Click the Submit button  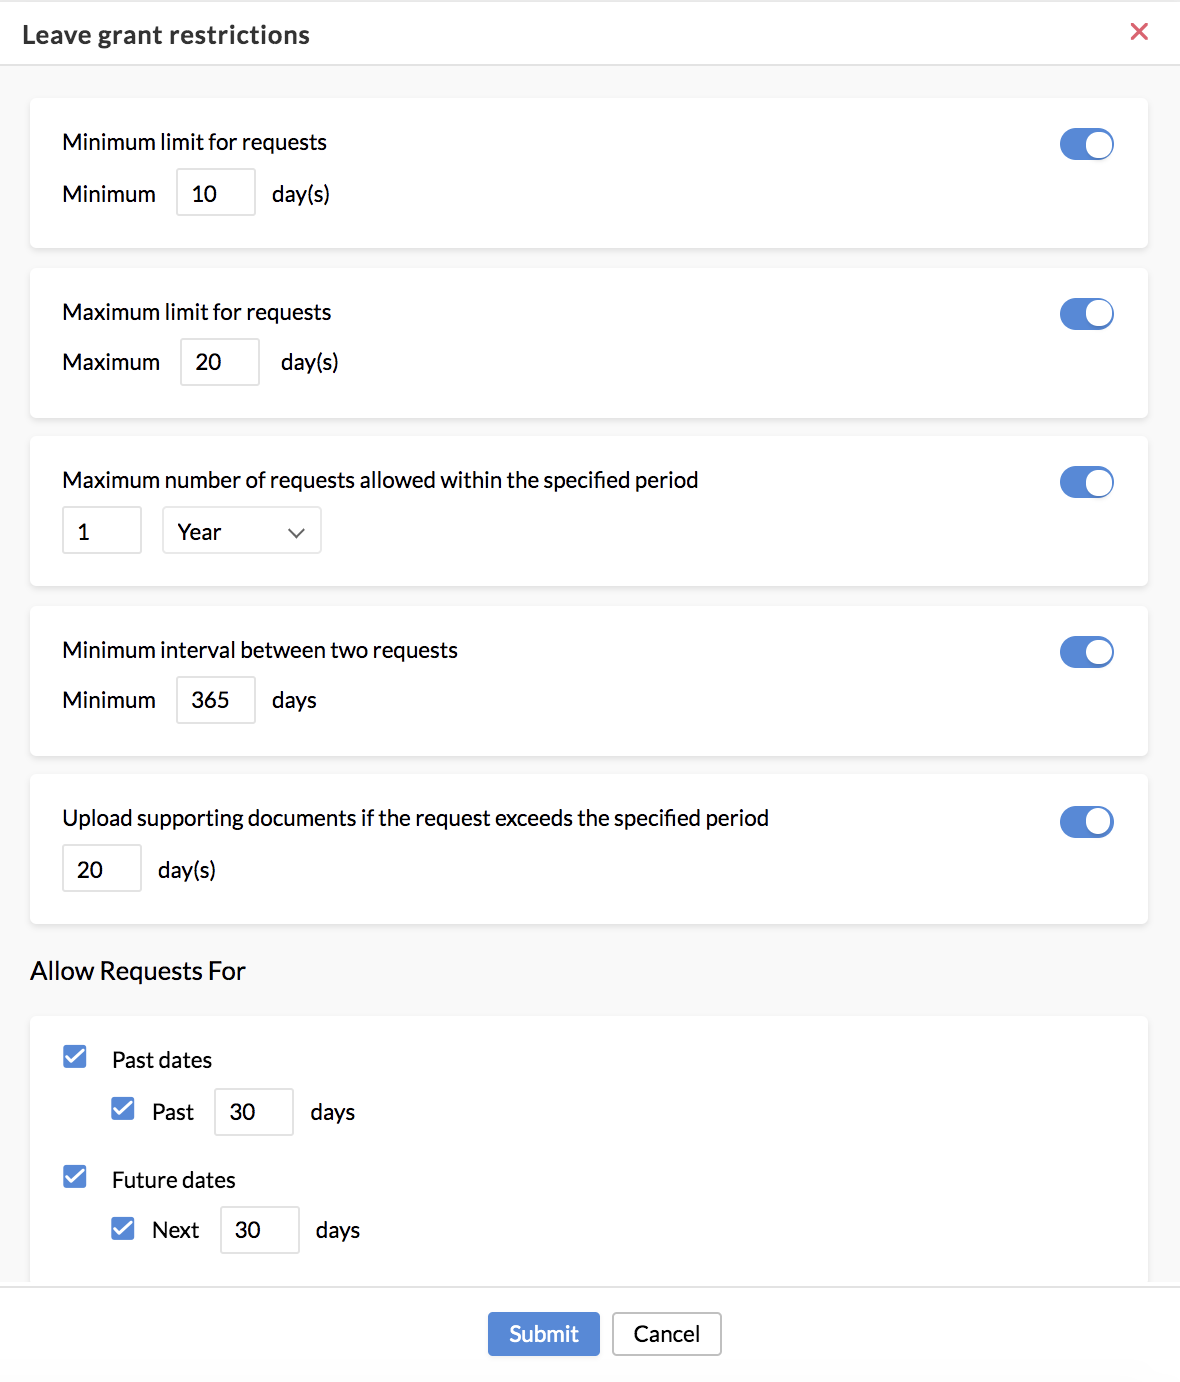[543, 1334]
